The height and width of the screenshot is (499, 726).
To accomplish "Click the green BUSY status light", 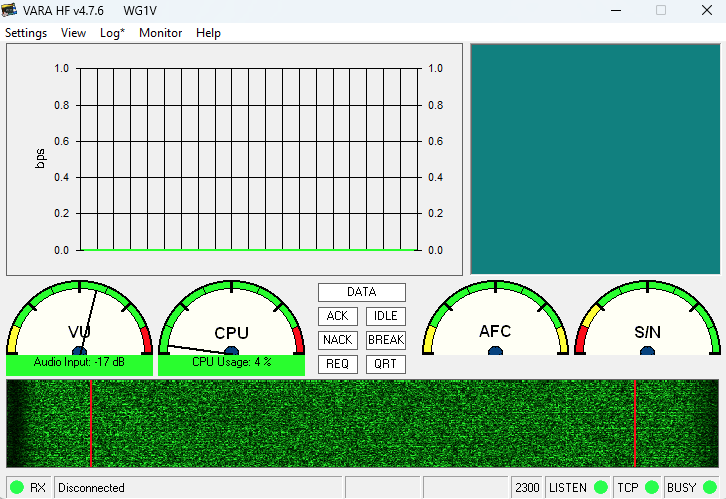I will coord(710,488).
